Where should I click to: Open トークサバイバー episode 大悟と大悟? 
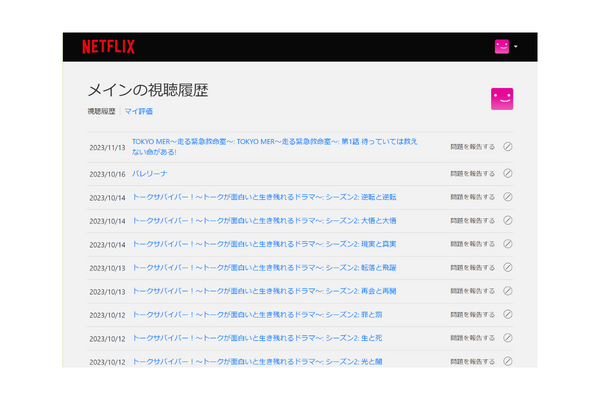click(264, 221)
